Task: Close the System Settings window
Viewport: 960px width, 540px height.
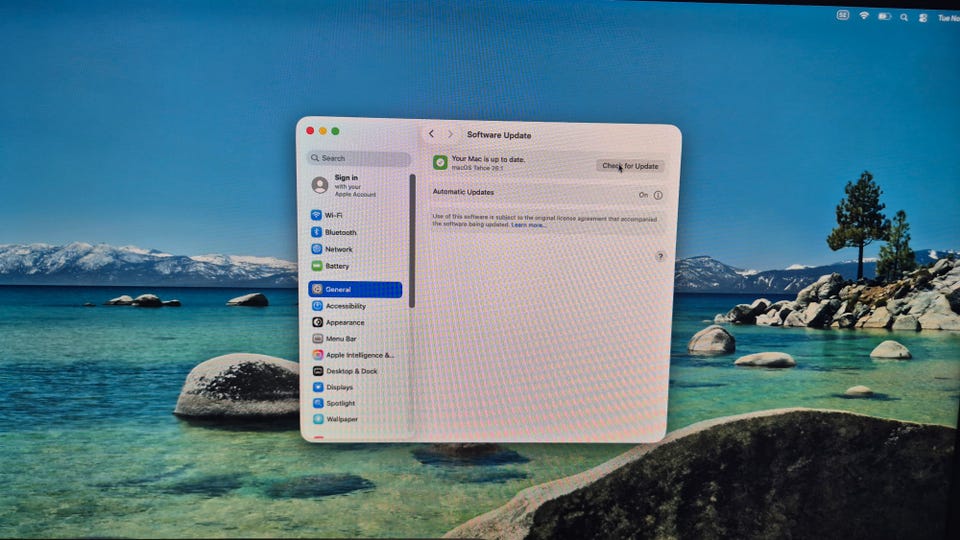Action: (x=310, y=130)
